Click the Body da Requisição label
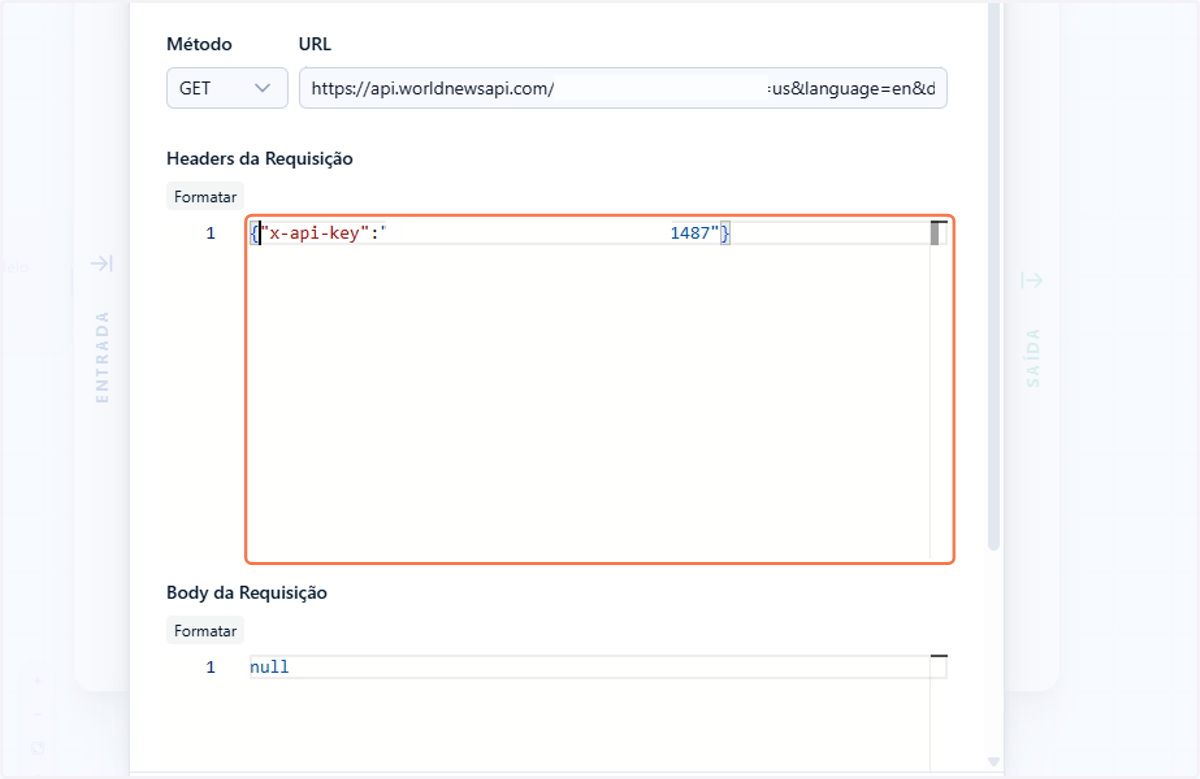The width and height of the screenshot is (1200, 779). 247,592
